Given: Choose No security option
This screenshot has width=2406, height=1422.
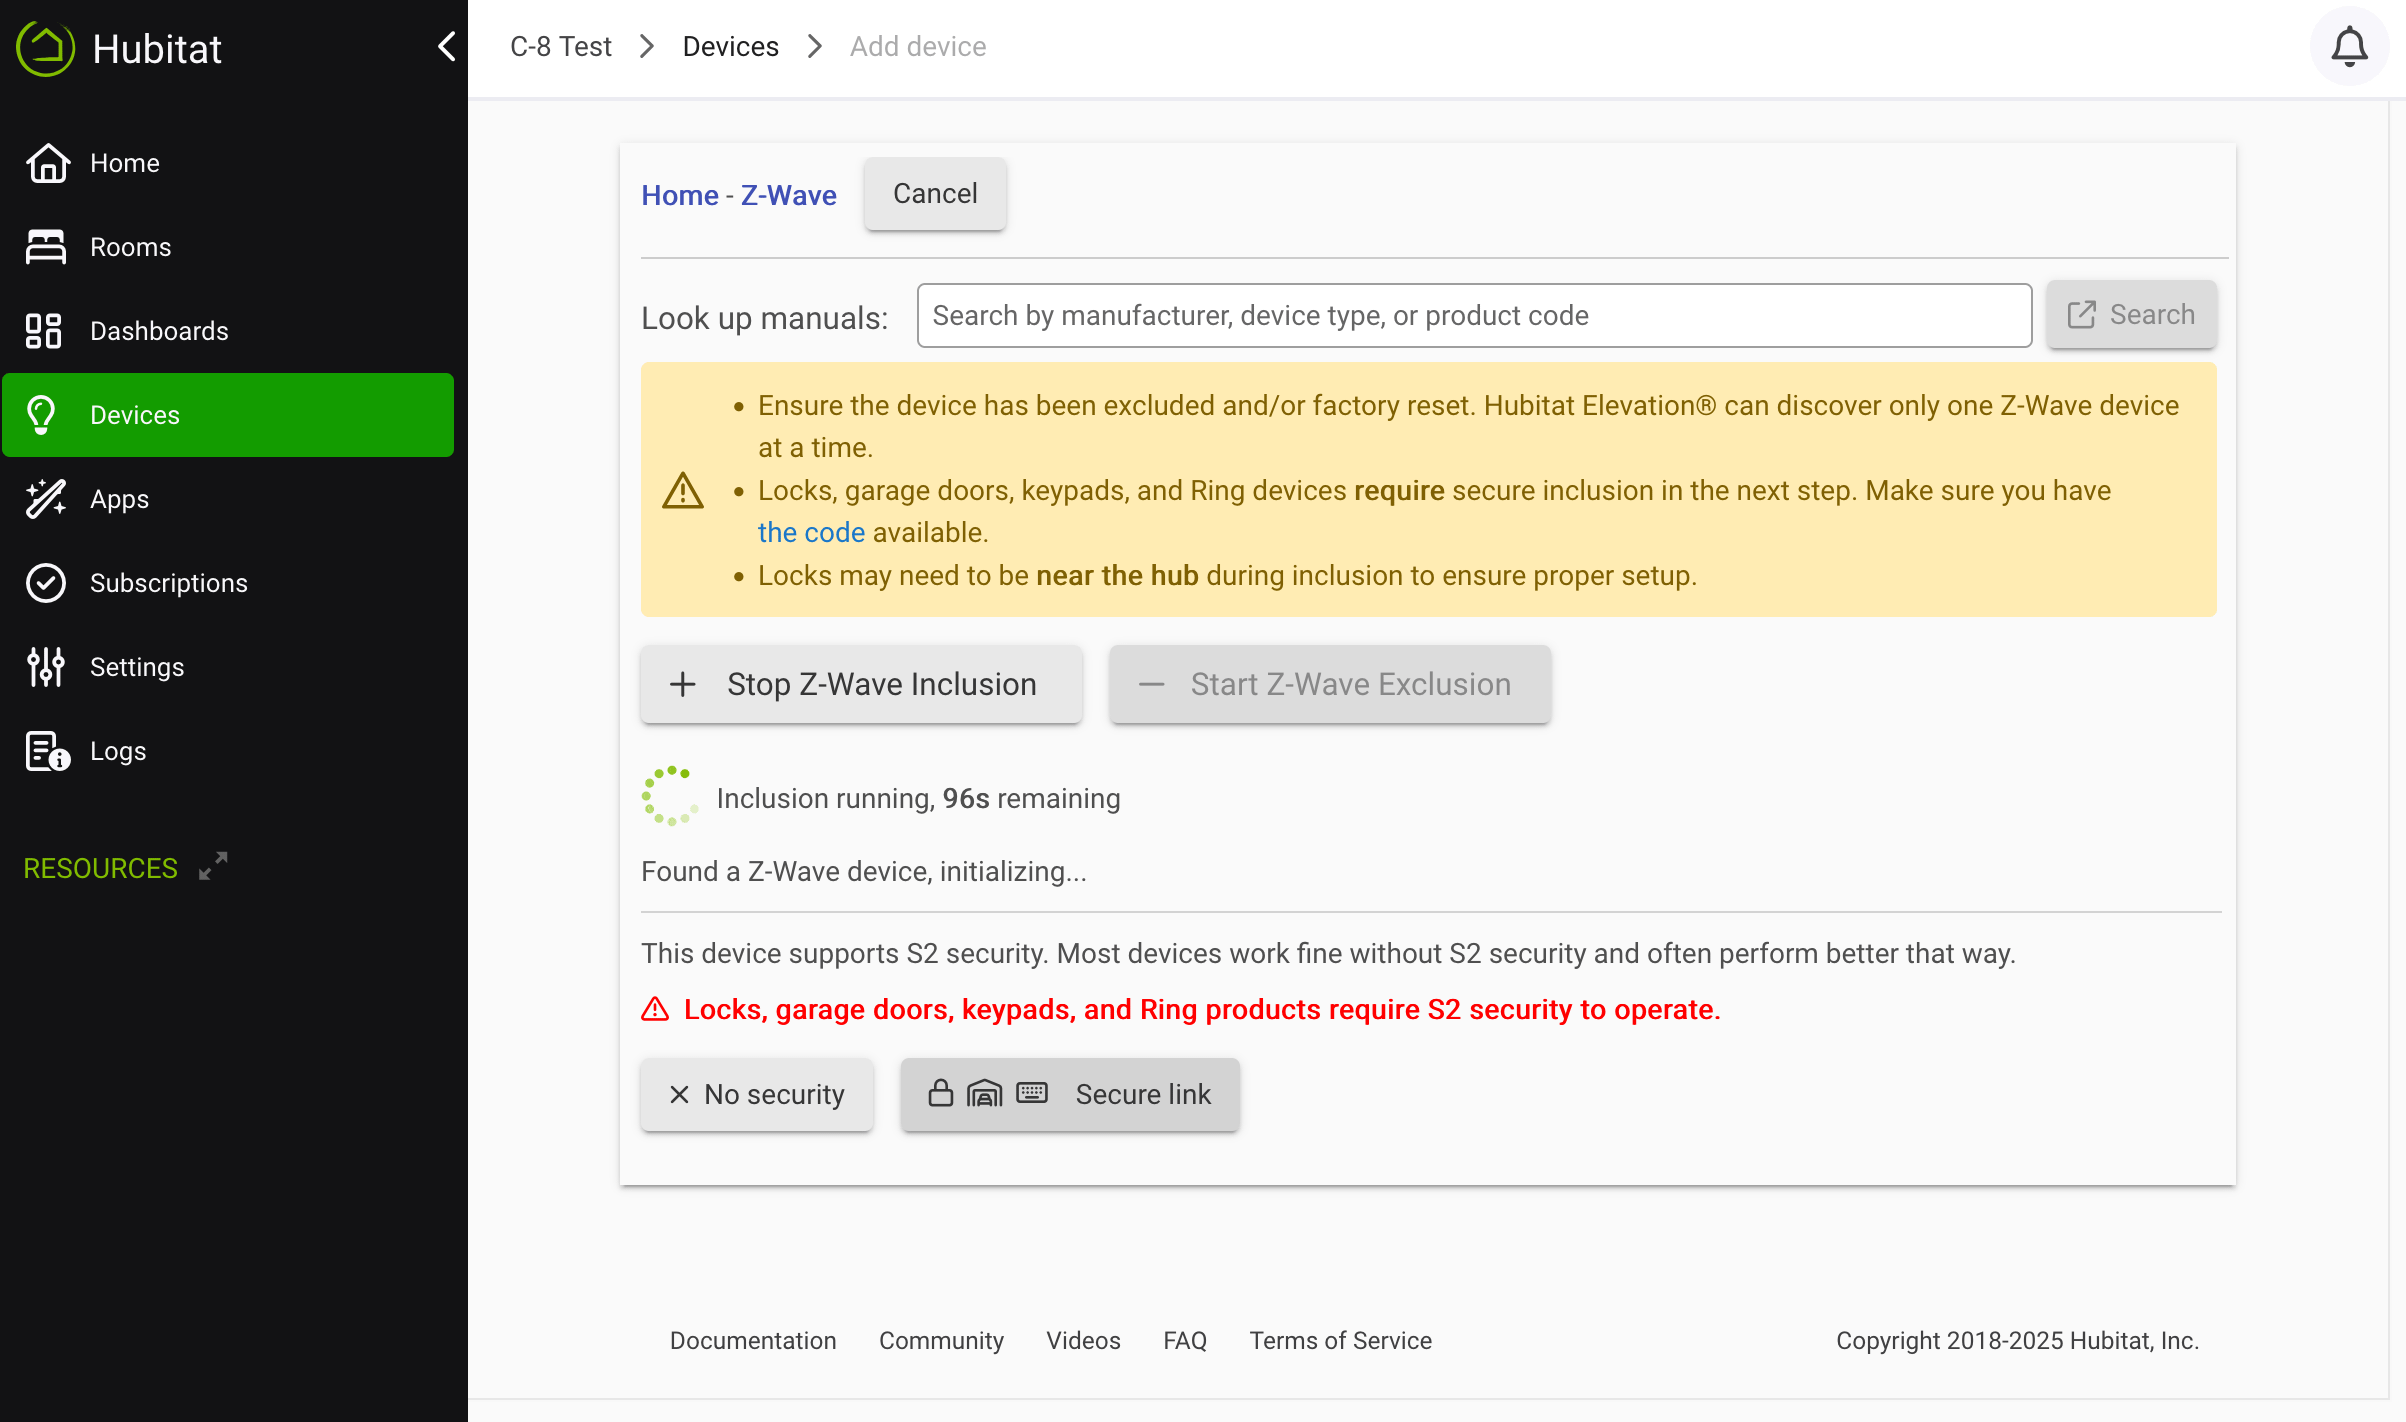Looking at the screenshot, I should click(757, 1095).
